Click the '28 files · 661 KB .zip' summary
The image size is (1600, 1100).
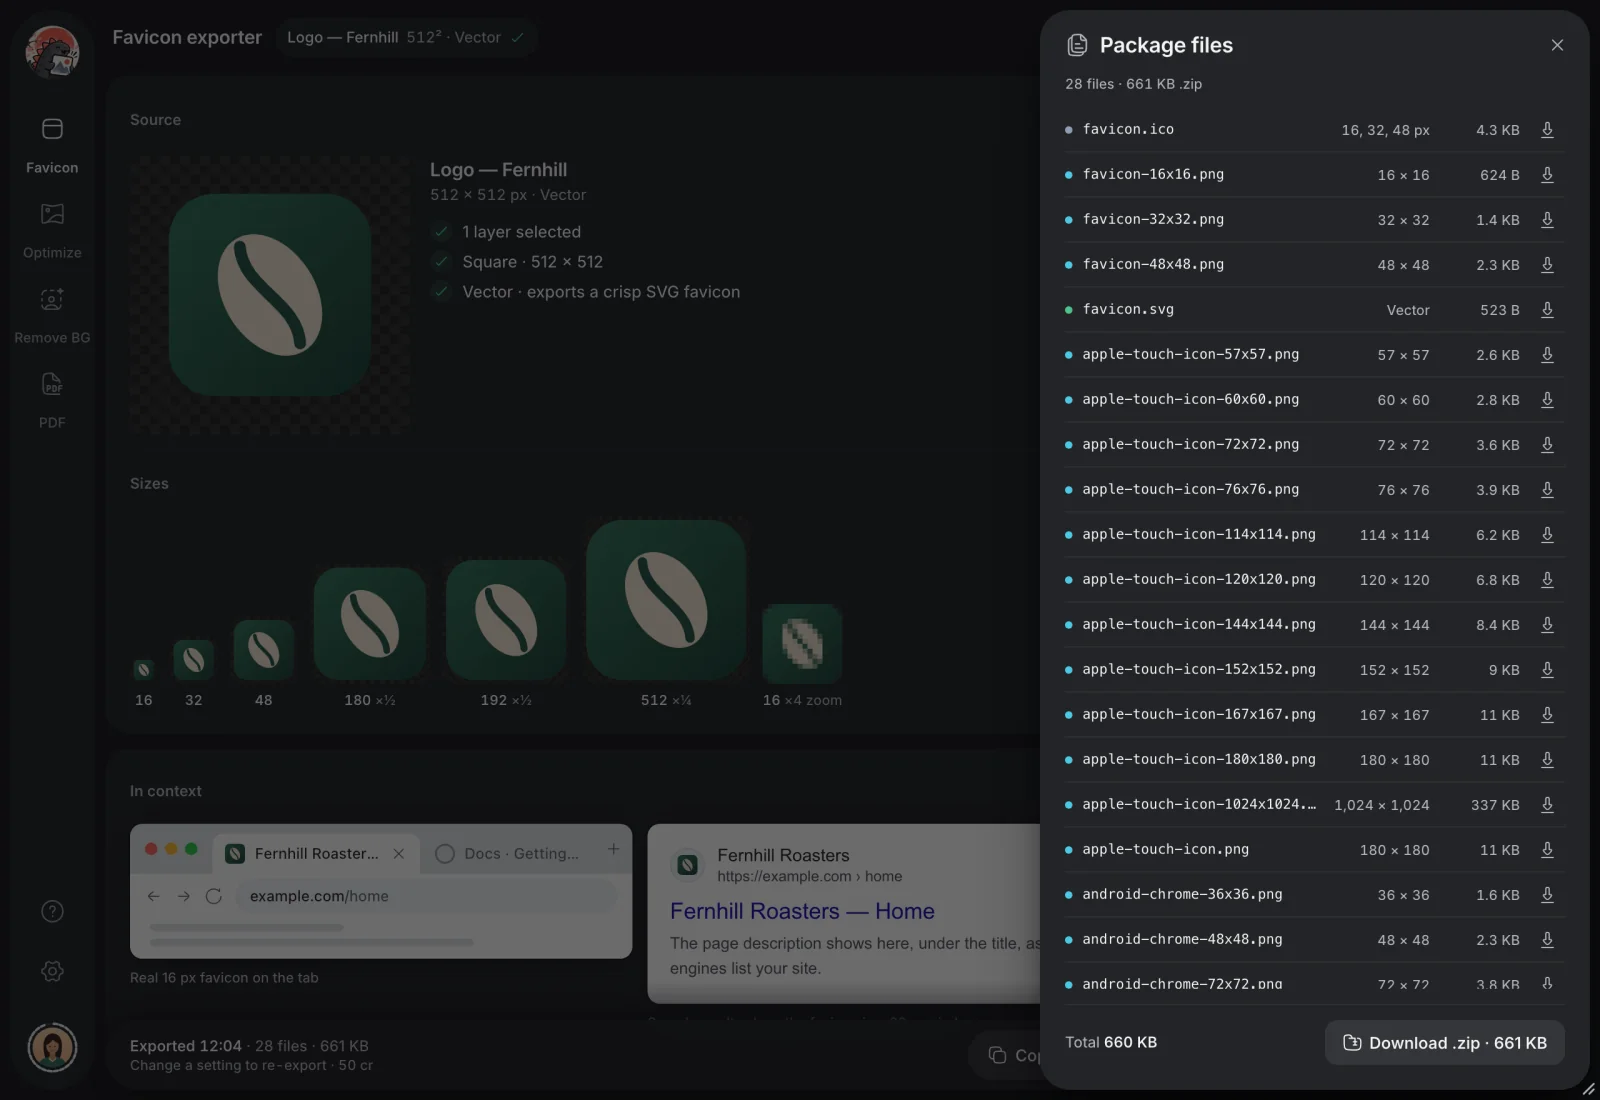[x=1133, y=84]
